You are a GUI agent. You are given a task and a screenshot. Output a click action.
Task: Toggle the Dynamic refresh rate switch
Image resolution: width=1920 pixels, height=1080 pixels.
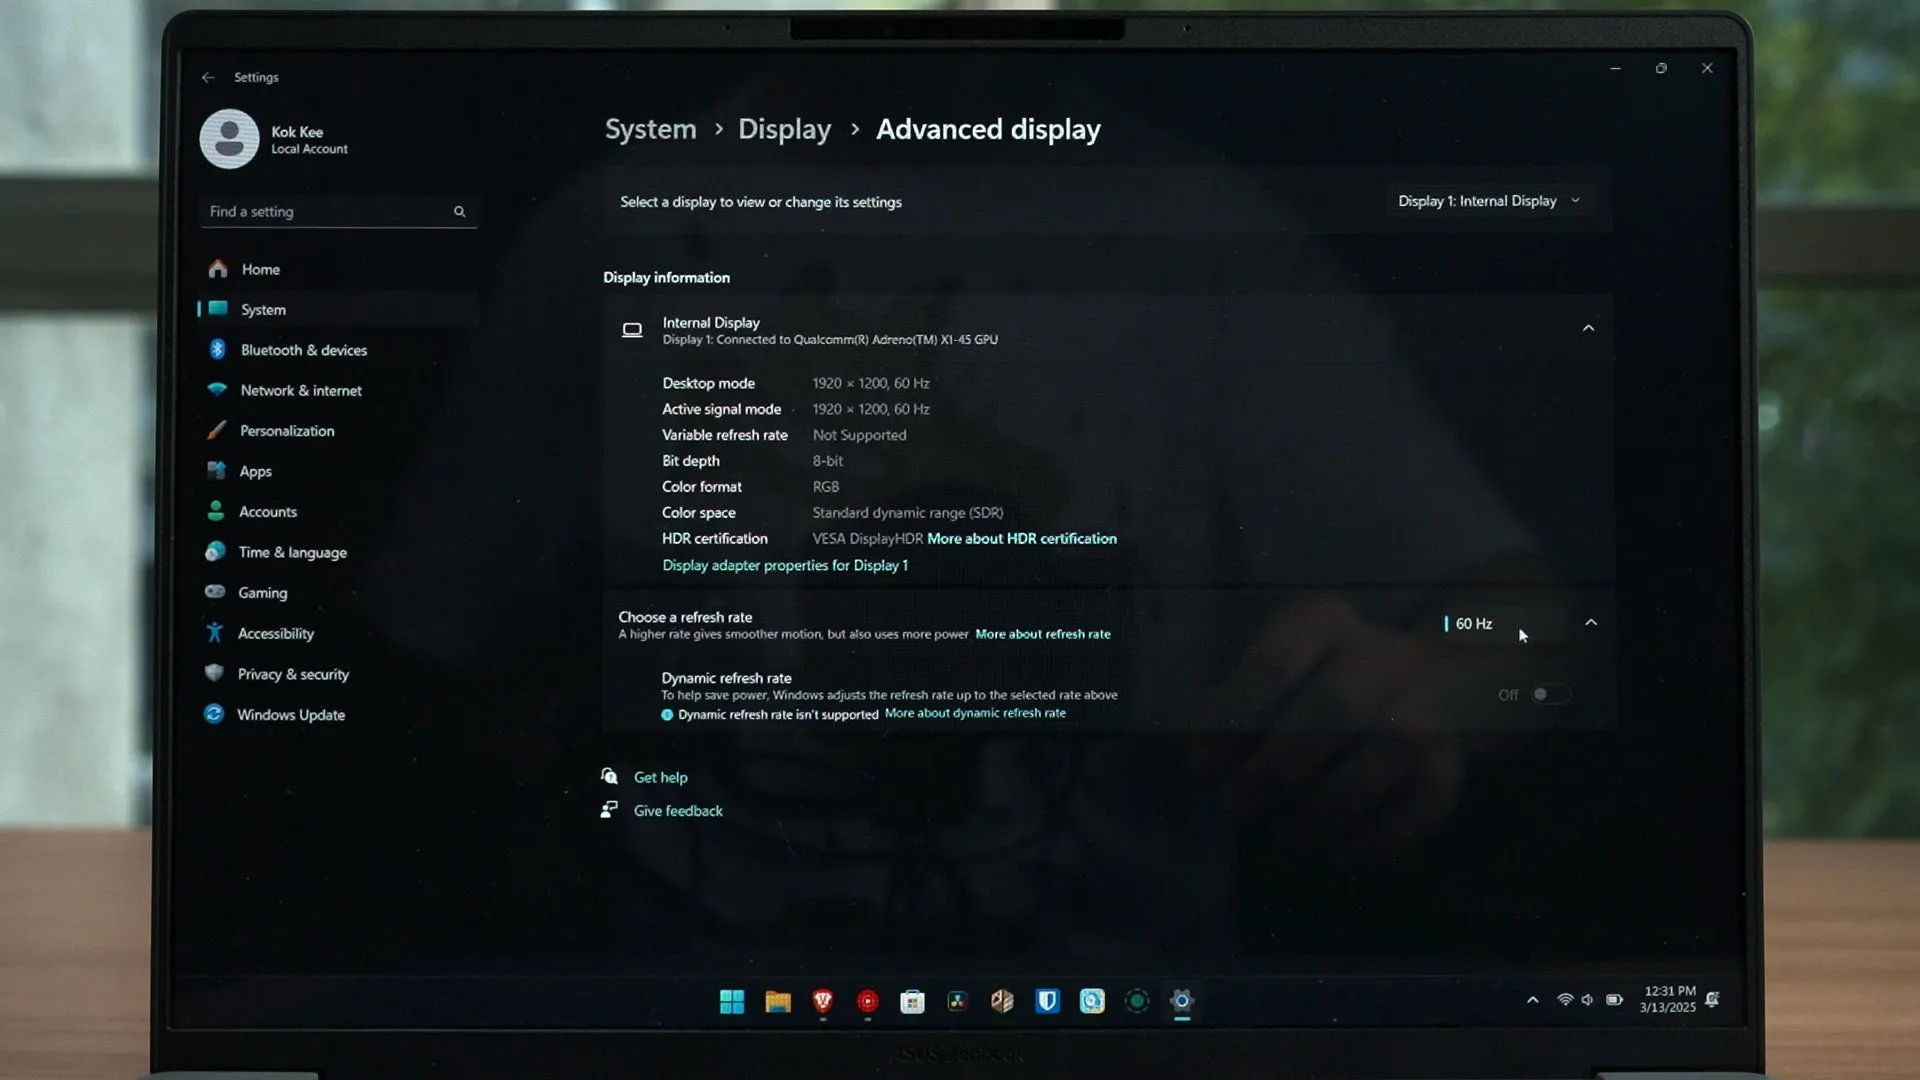click(1549, 694)
